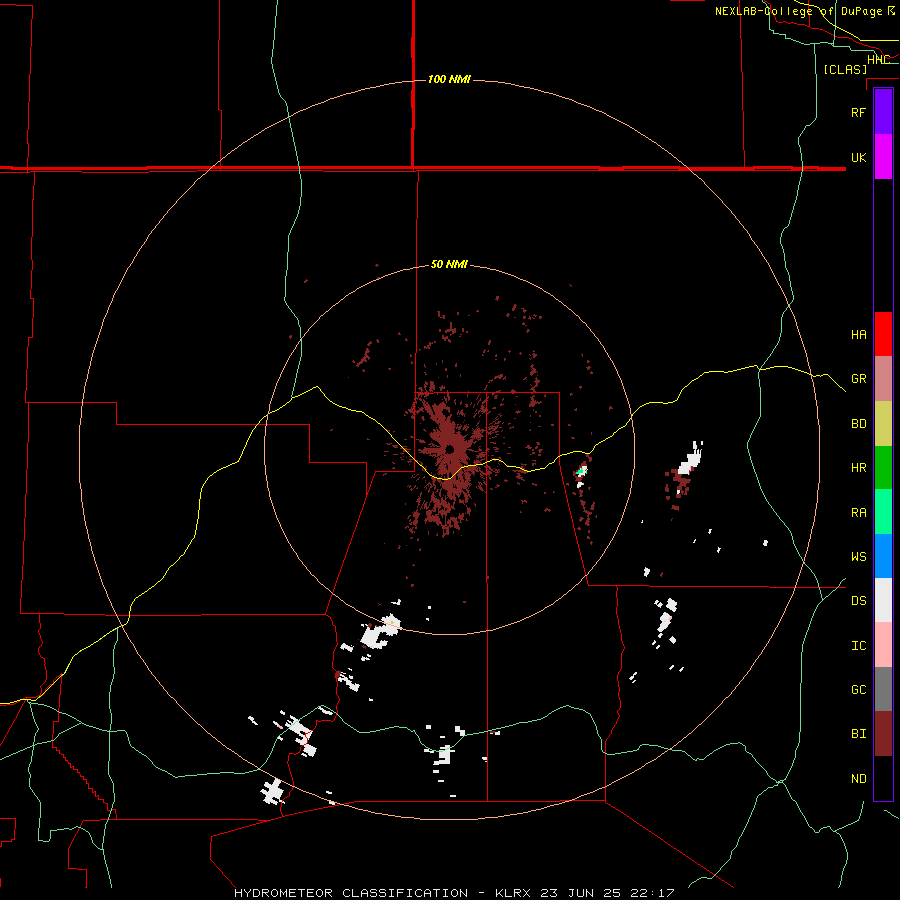Click the gray GC legend color block
The image size is (900, 900).
[x=883, y=689]
